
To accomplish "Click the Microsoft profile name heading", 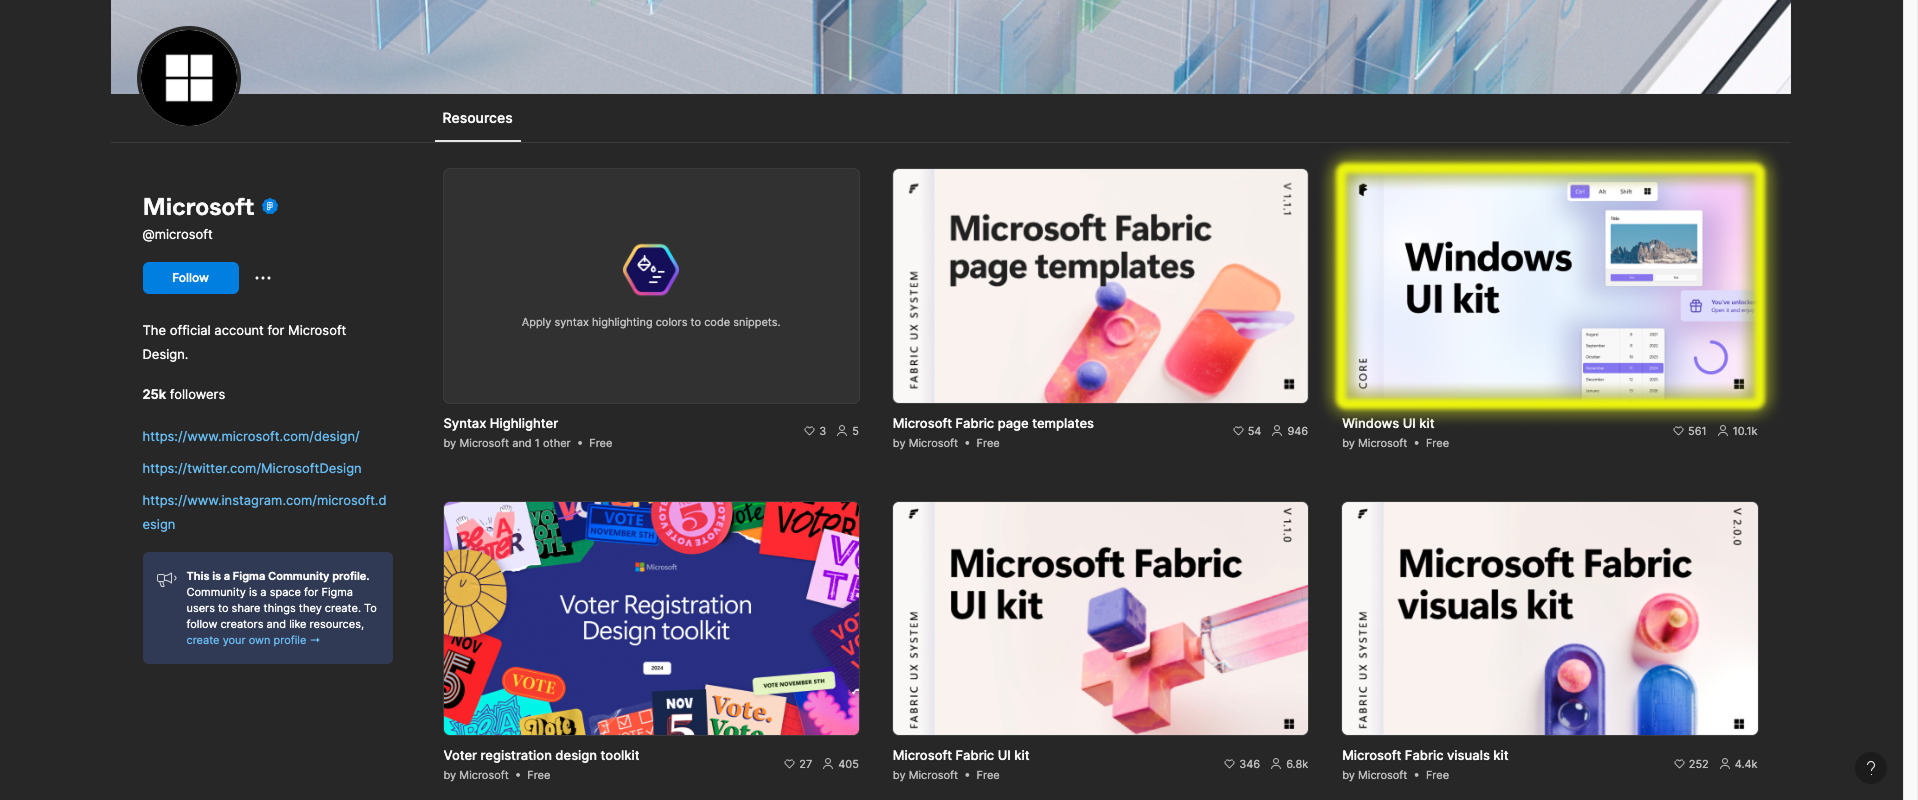I will (x=198, y=206).
